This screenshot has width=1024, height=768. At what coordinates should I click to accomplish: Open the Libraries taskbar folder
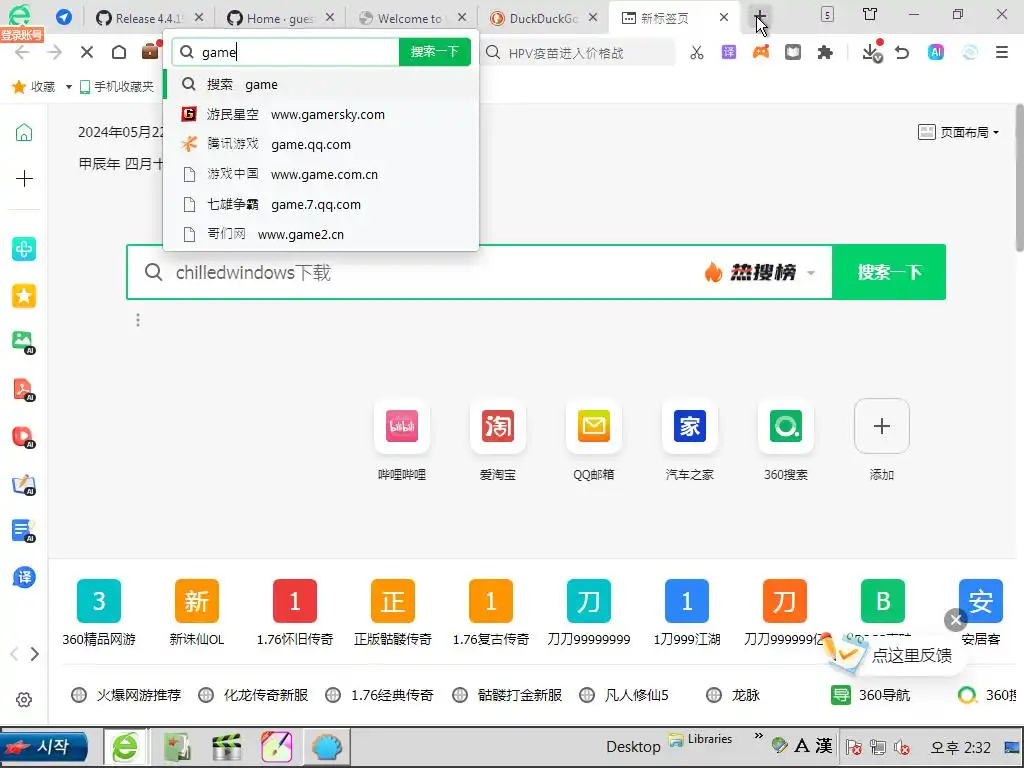coord(700,739)
